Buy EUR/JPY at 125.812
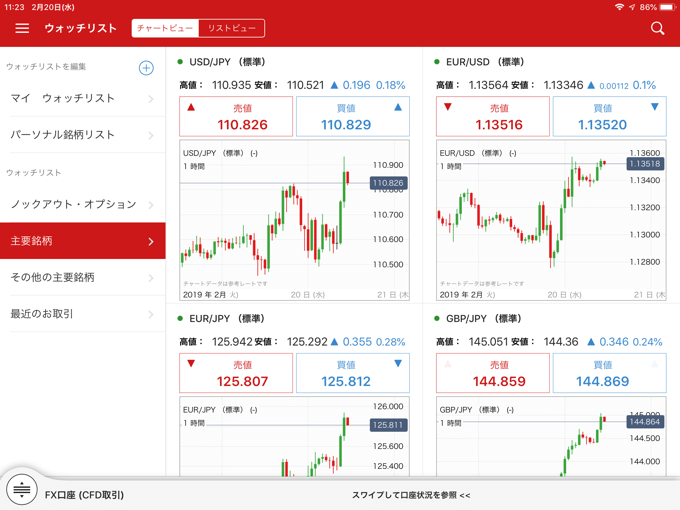The image size is (680, 510). [353, 373]
